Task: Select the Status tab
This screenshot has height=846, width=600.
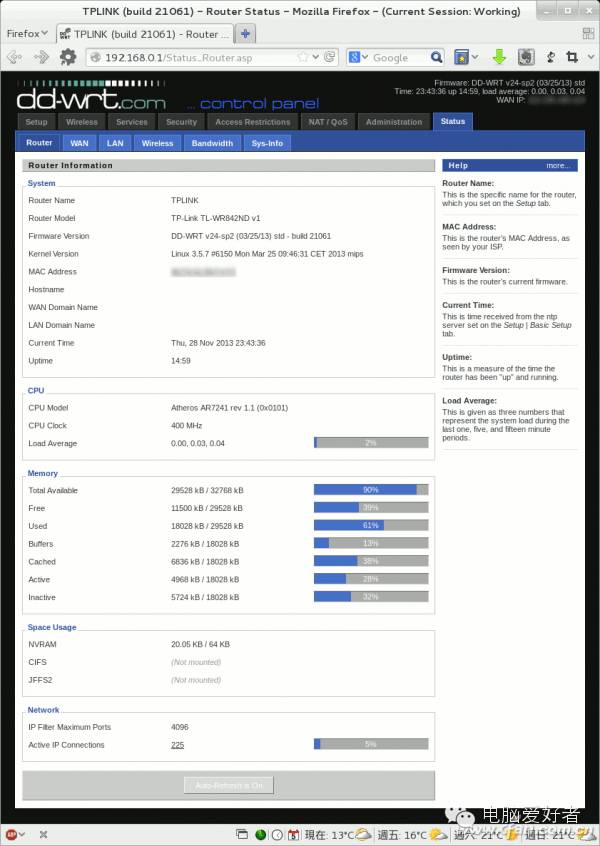Action: [453, 121]
